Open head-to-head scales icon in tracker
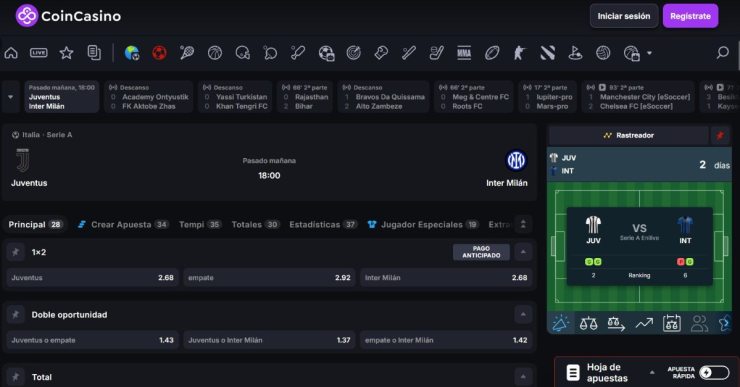Image resolution: width=740 pixels, height=387 pixels. 589,323
